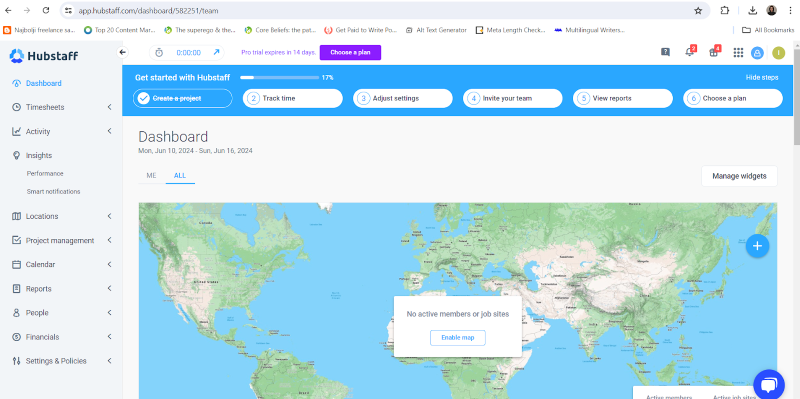Screen dimensions: 800x399
Task: Click the Financials dollar icon
Action: tap(16, 337)
